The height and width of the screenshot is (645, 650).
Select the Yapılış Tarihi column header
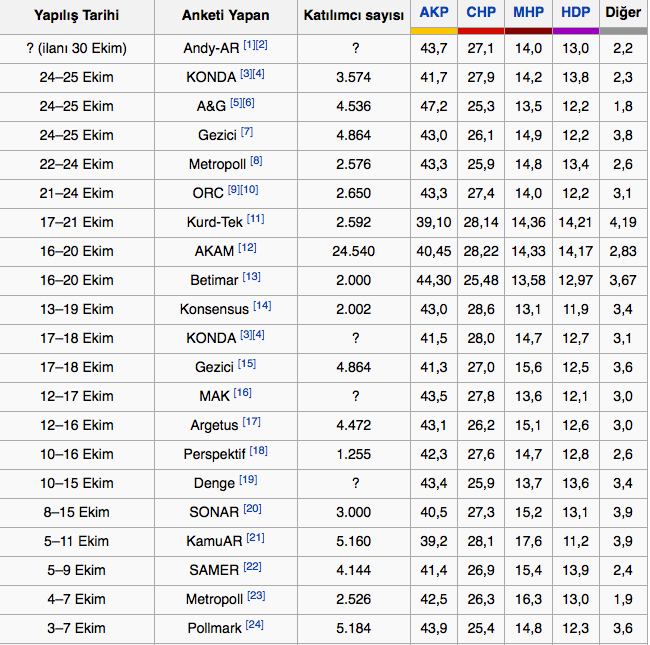(x=78, y=16)
